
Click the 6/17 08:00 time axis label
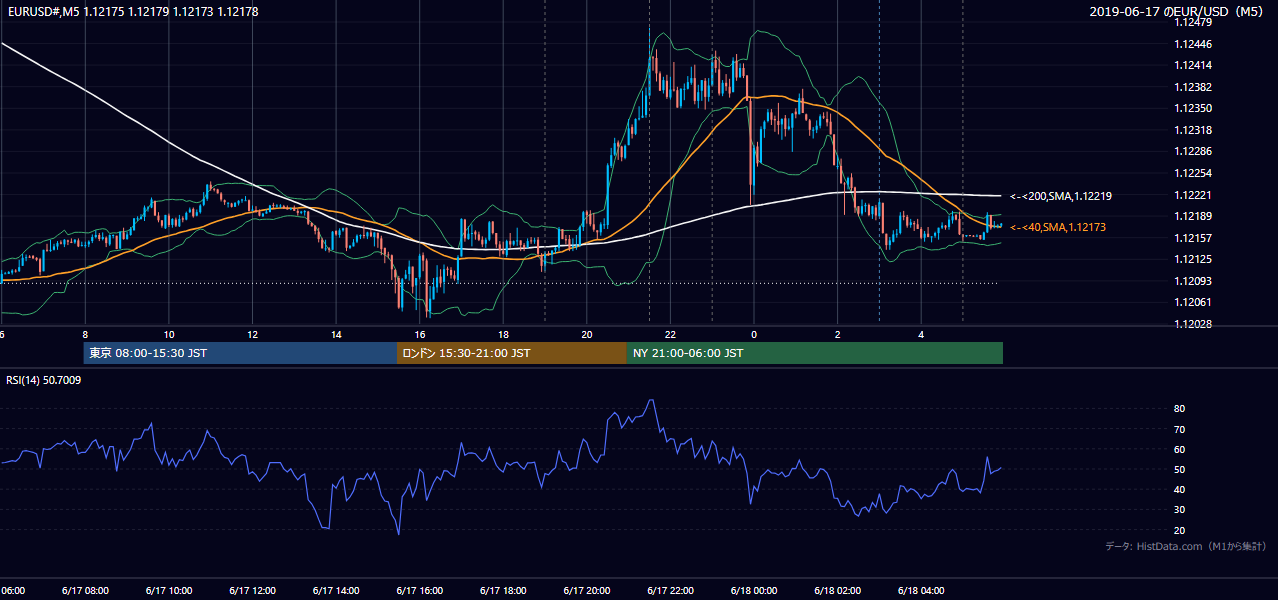84,590
